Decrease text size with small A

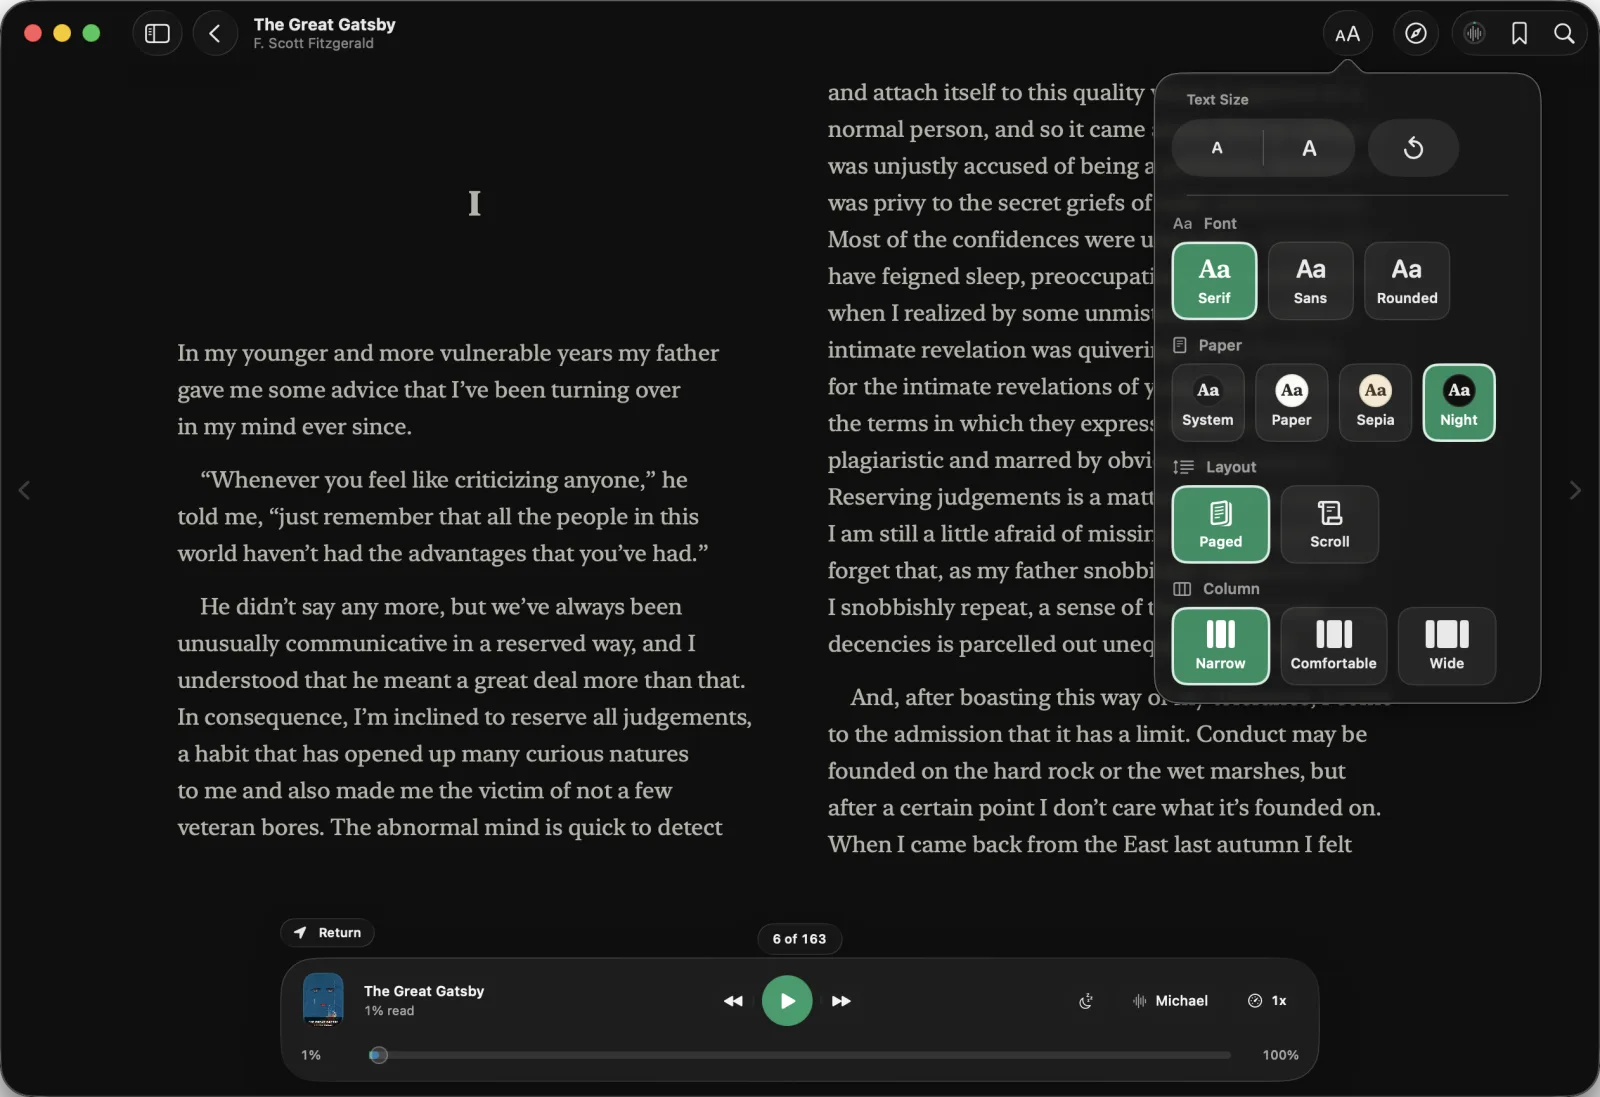tap(1217, 148)
